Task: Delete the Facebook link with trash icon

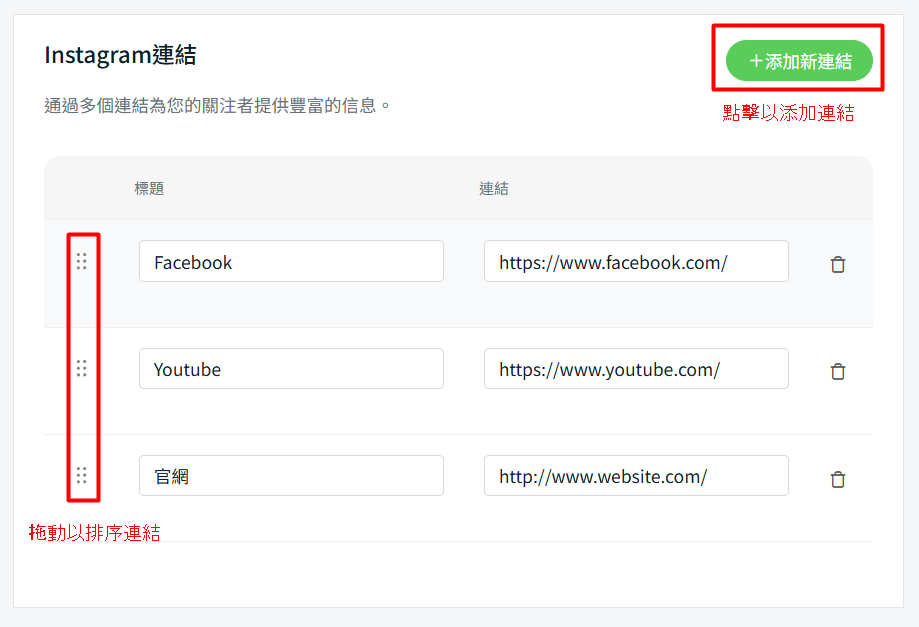Action: pyautogui.click(x=838, y=265)
